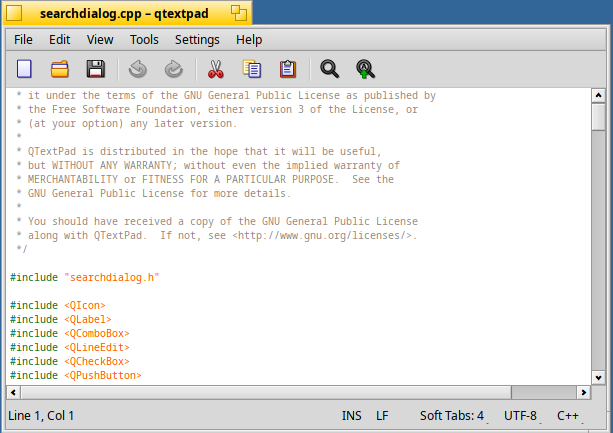The height and width of the screenshot is (433, 613).
Task: Toggle INS insert mode in status bar
Action: coord(351,415)
